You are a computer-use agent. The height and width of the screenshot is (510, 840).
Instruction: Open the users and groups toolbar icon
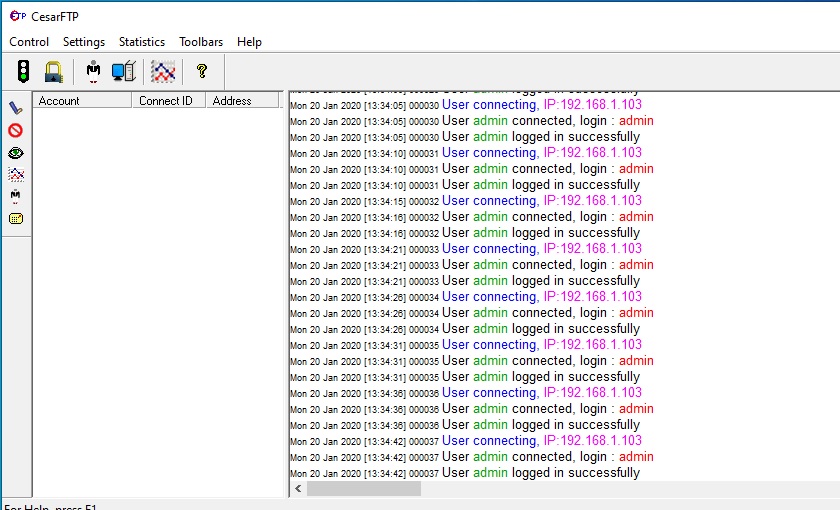(x=94, y=72)
